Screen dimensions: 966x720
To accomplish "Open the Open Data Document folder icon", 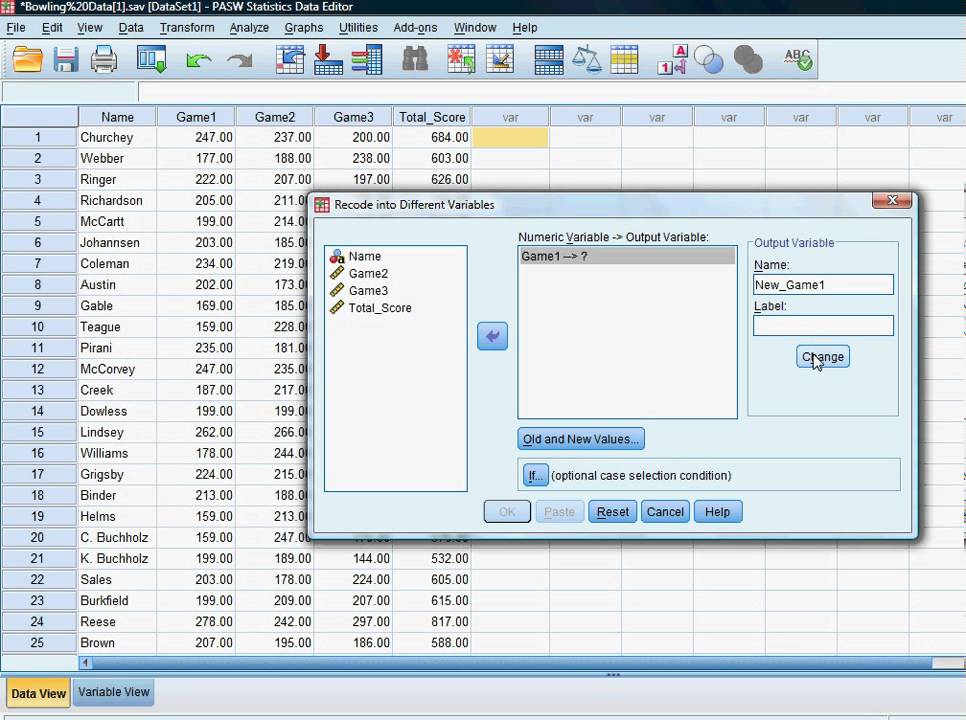I will pos(28,60).
